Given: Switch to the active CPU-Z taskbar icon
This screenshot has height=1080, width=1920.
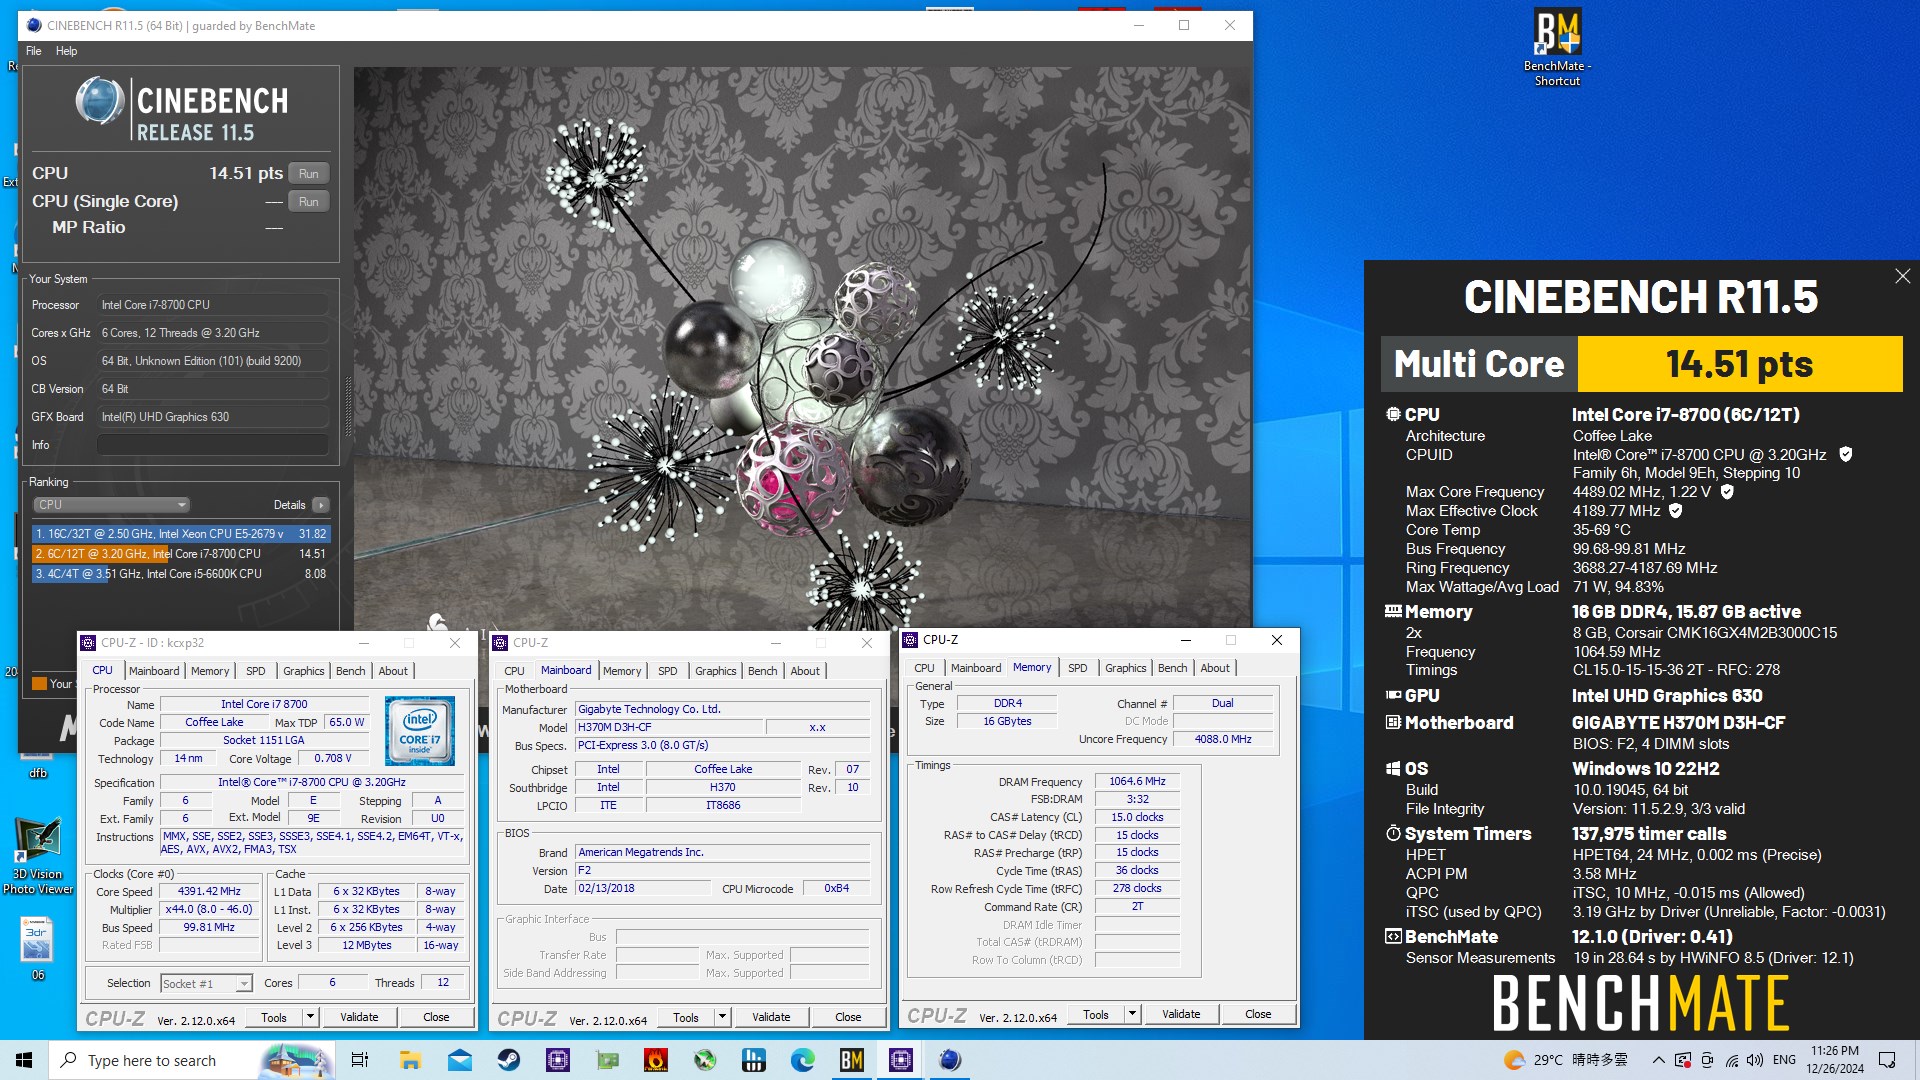Looking at the screenshot, I should tap(901, 1060).
